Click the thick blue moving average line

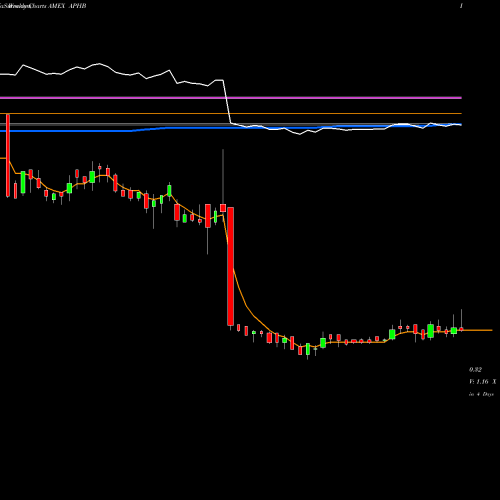(231, 128)
